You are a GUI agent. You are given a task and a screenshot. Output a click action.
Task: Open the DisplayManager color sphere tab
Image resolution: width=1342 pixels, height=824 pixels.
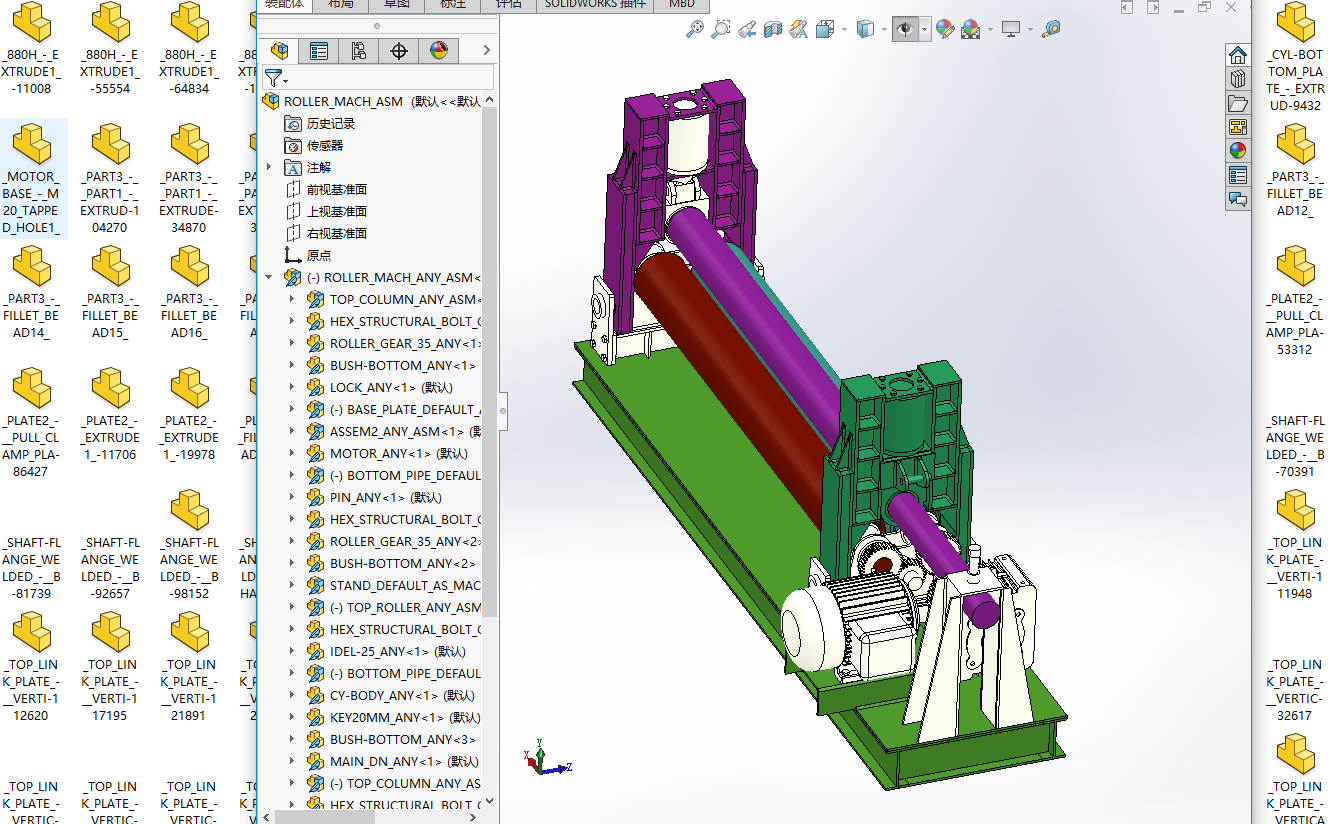tap(438, 51)
